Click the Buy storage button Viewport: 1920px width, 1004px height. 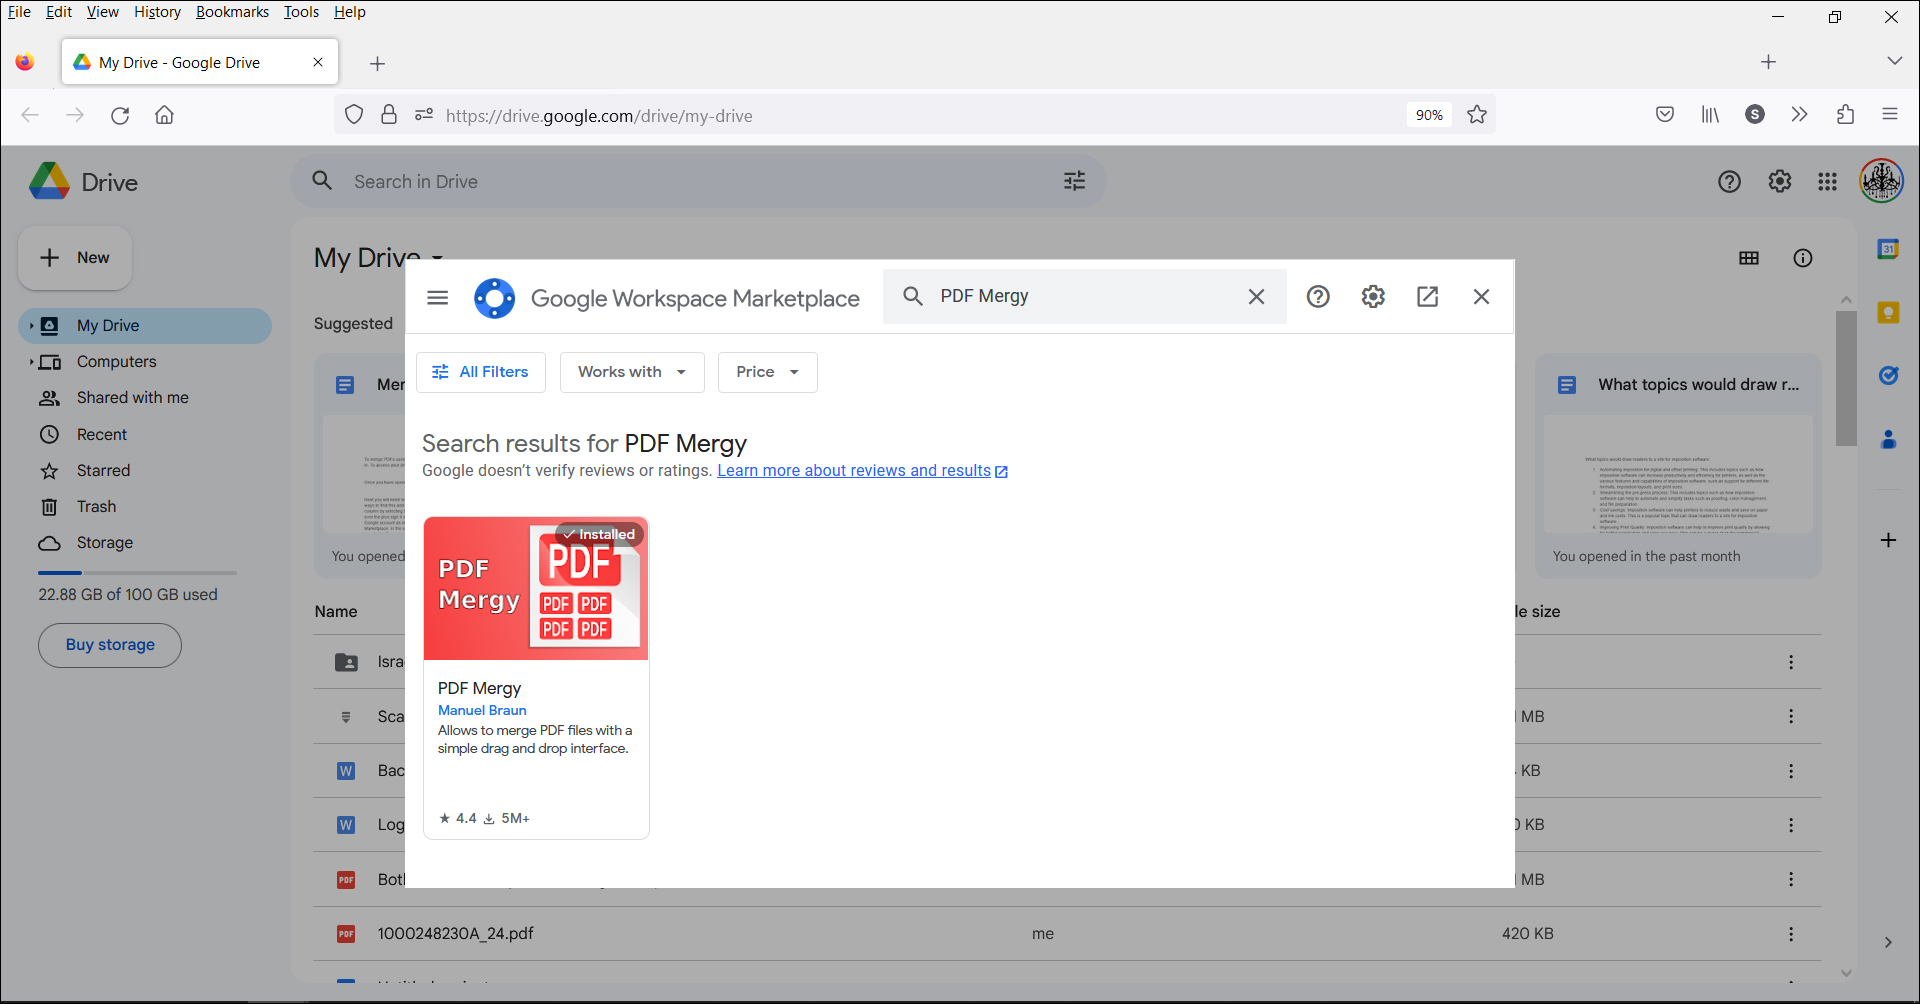110,645
